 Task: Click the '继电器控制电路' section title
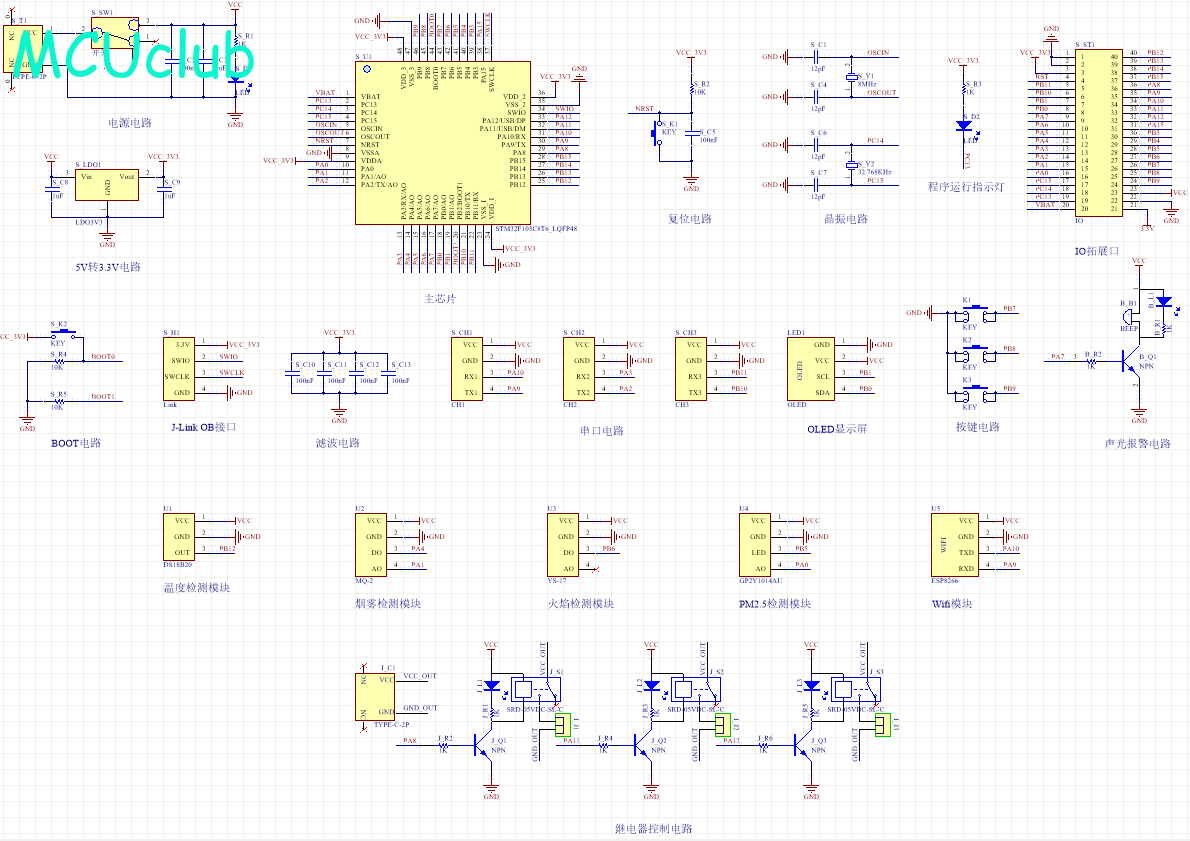[653, 829]
